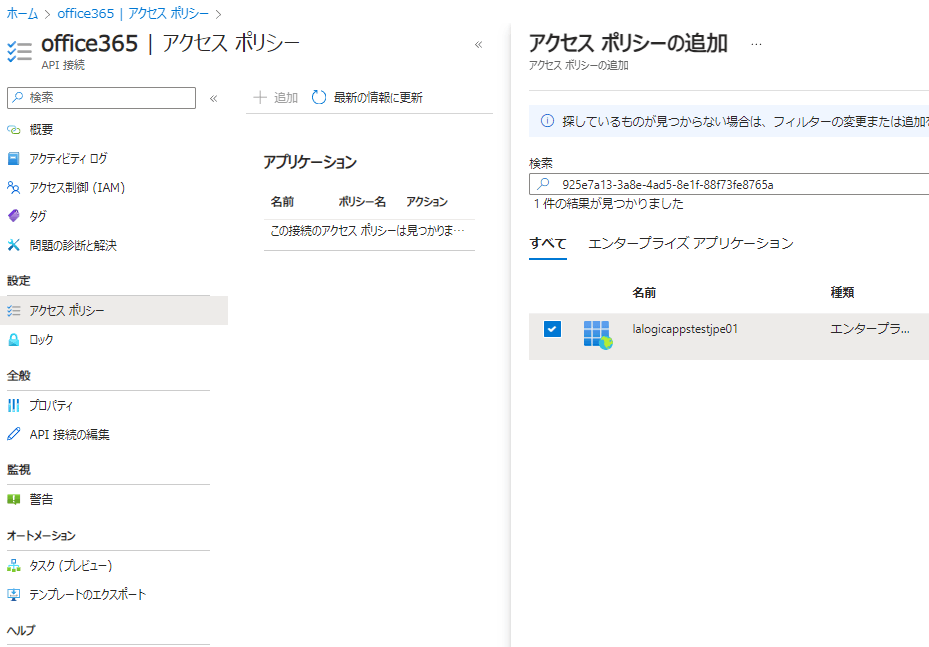The width and height of the screenshot is (929, 647).
Task: Click the circular refresh arrow icon
Action: click(319, 97)
